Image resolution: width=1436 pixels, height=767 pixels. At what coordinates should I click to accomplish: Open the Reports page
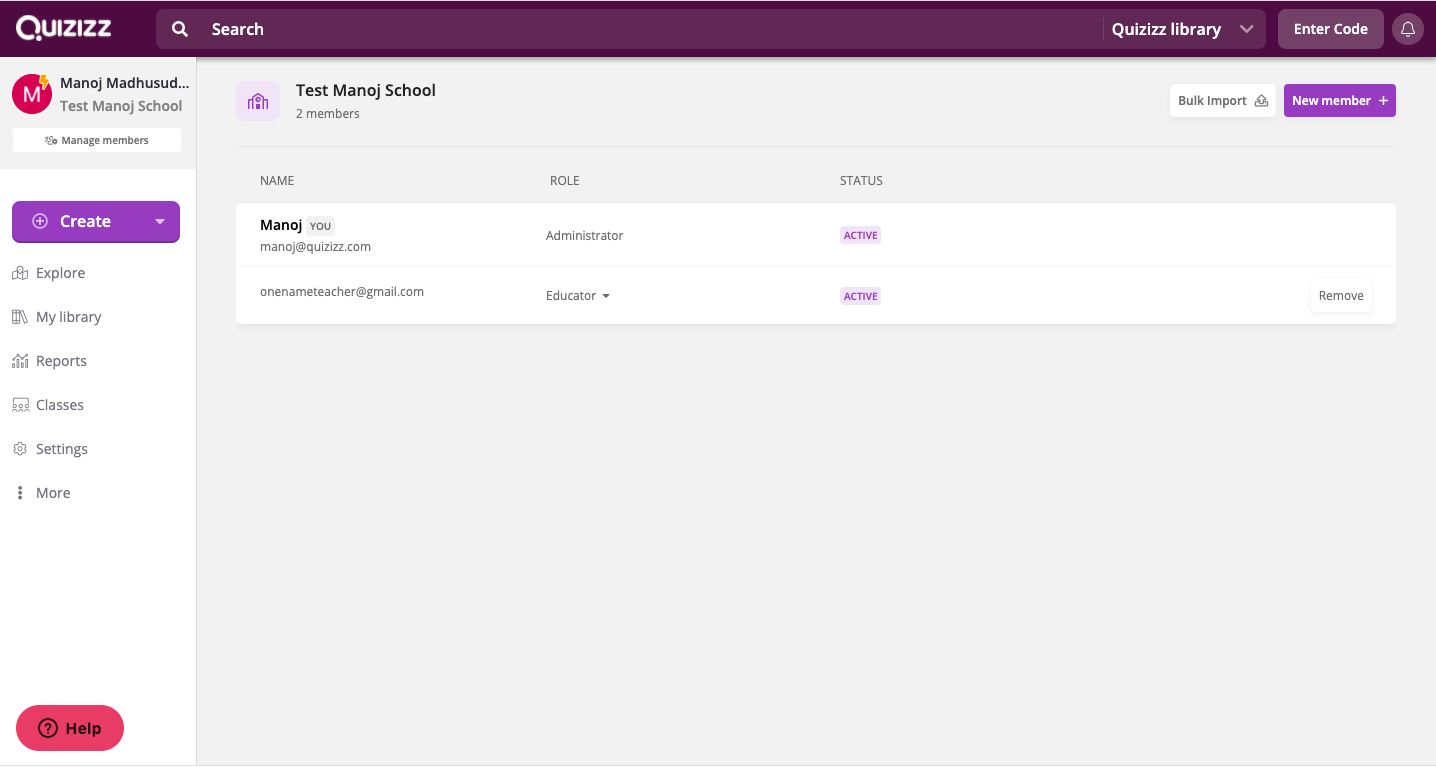pos(61,361)
